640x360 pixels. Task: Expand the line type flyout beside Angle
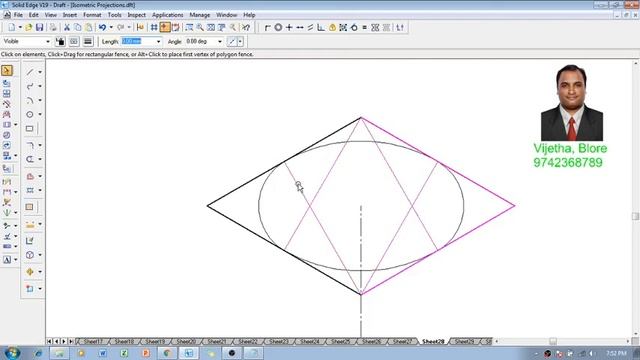(x=240, y=42)
